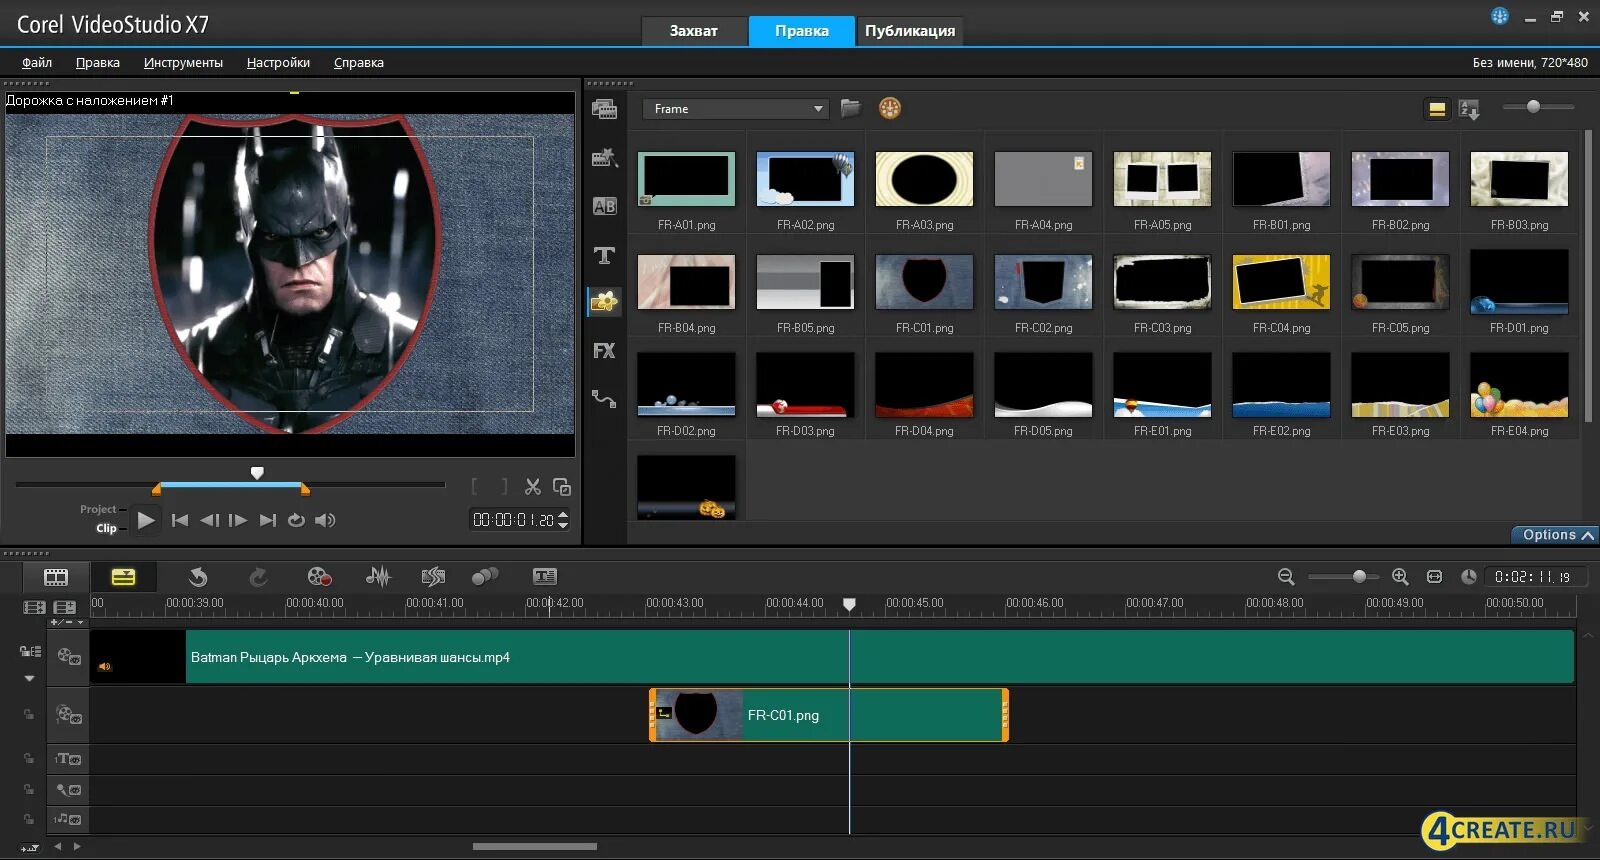1600x860 pixels.
Task: Switch to the Публикация tab
Action: coord(909,31)
